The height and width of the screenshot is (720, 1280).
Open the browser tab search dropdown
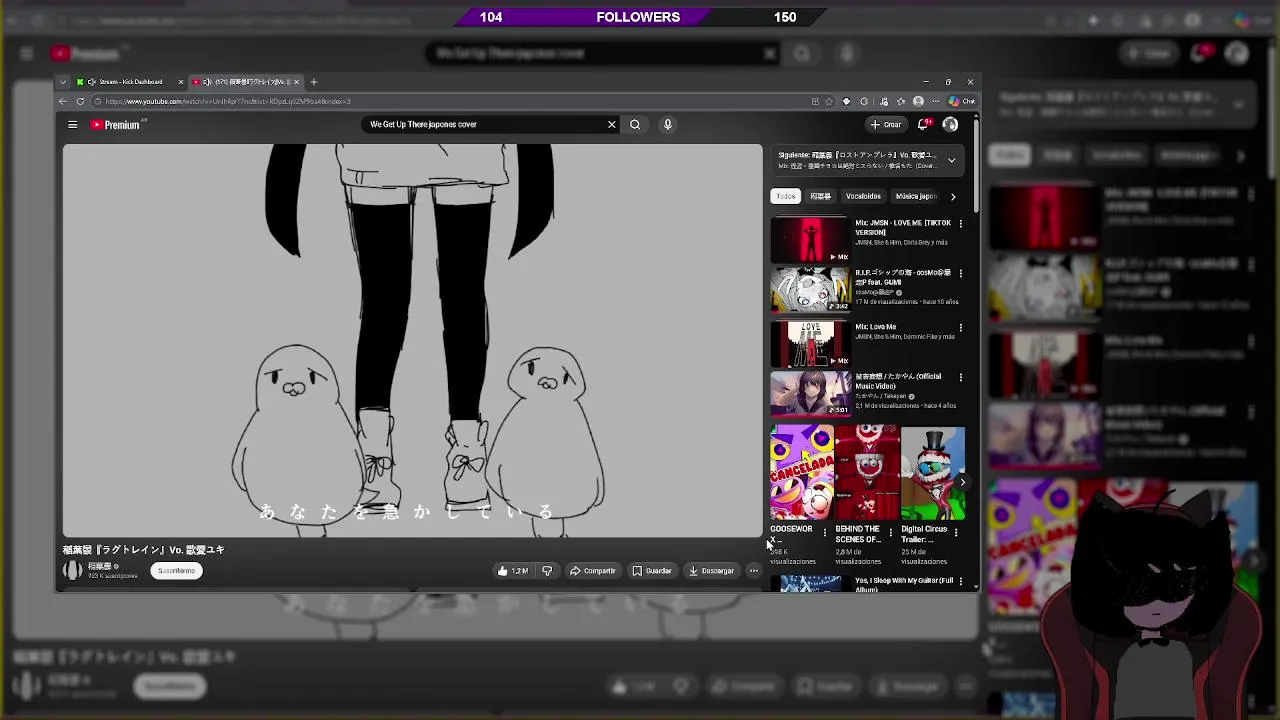(x=63, y=82)
